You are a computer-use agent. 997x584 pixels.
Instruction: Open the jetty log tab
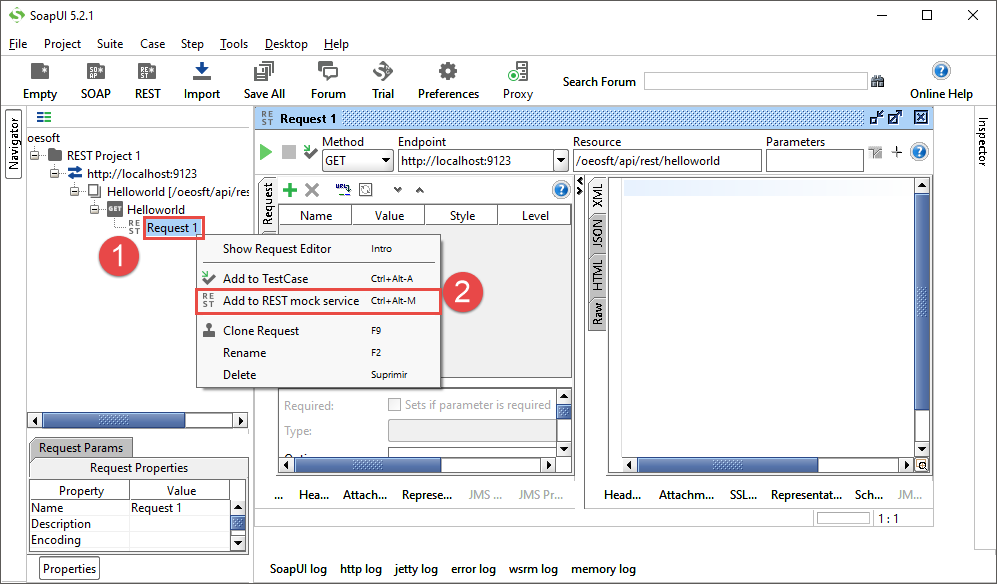click(416, 569)
